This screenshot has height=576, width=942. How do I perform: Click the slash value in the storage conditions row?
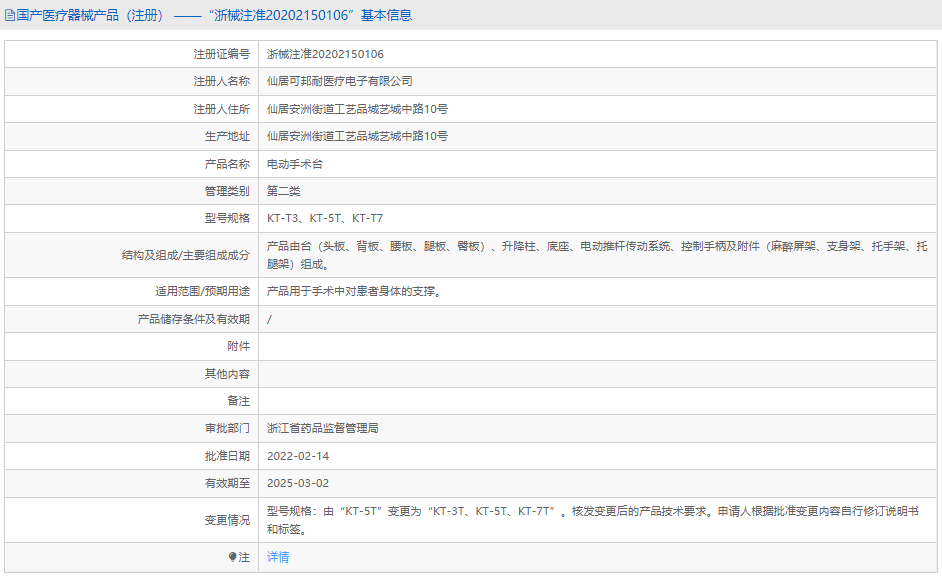point(269,320)
